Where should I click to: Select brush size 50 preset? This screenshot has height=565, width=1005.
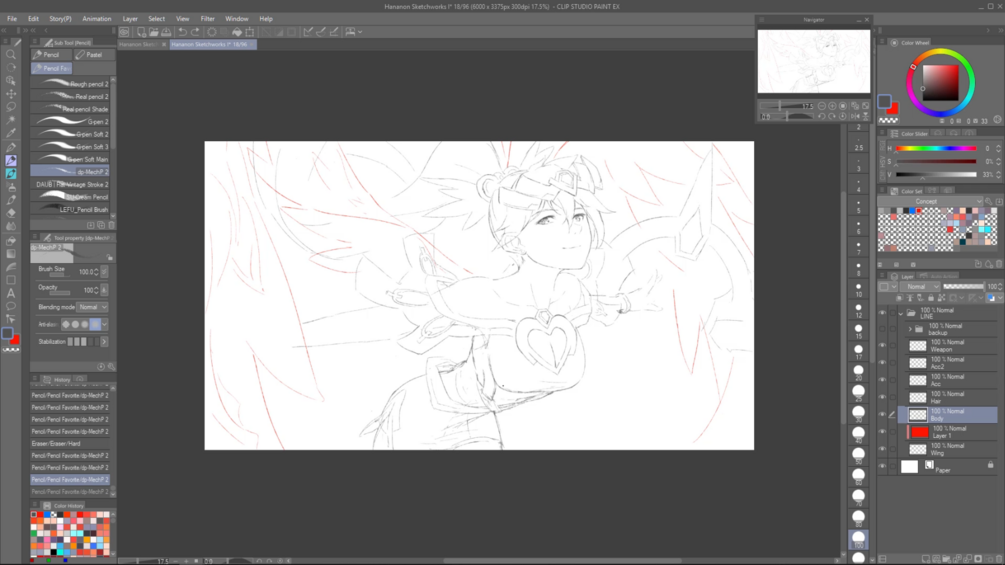[858, 454]
